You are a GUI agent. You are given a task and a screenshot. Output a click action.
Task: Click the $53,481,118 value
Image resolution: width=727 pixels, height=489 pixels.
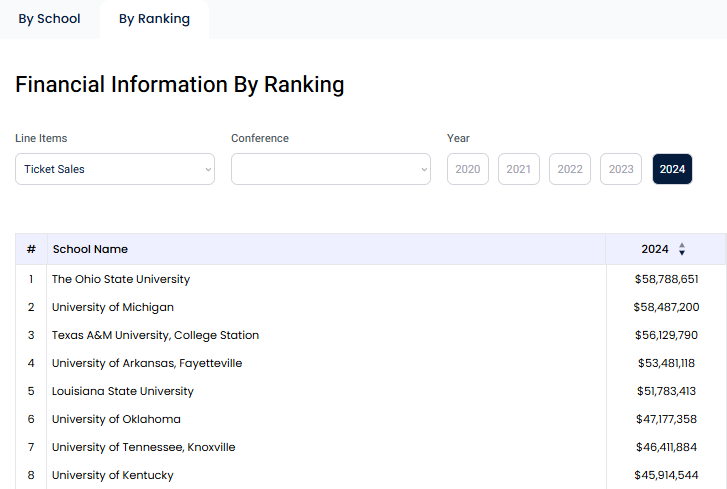(666, 363)
